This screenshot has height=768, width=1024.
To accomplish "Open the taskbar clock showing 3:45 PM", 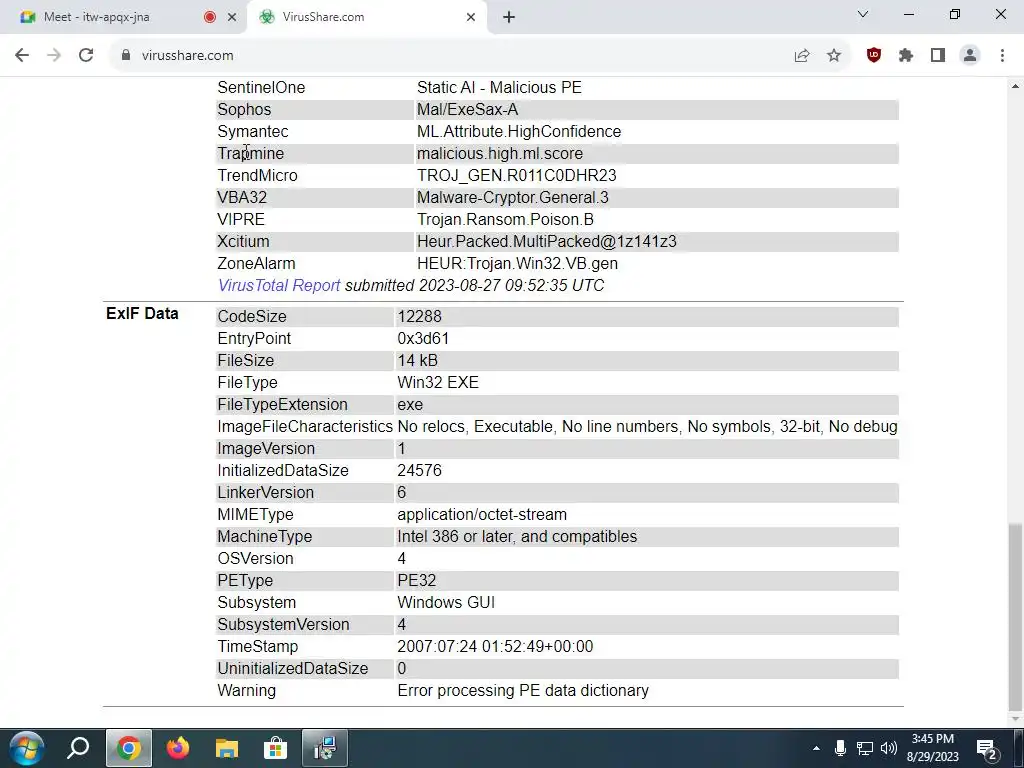I will 933,748.
